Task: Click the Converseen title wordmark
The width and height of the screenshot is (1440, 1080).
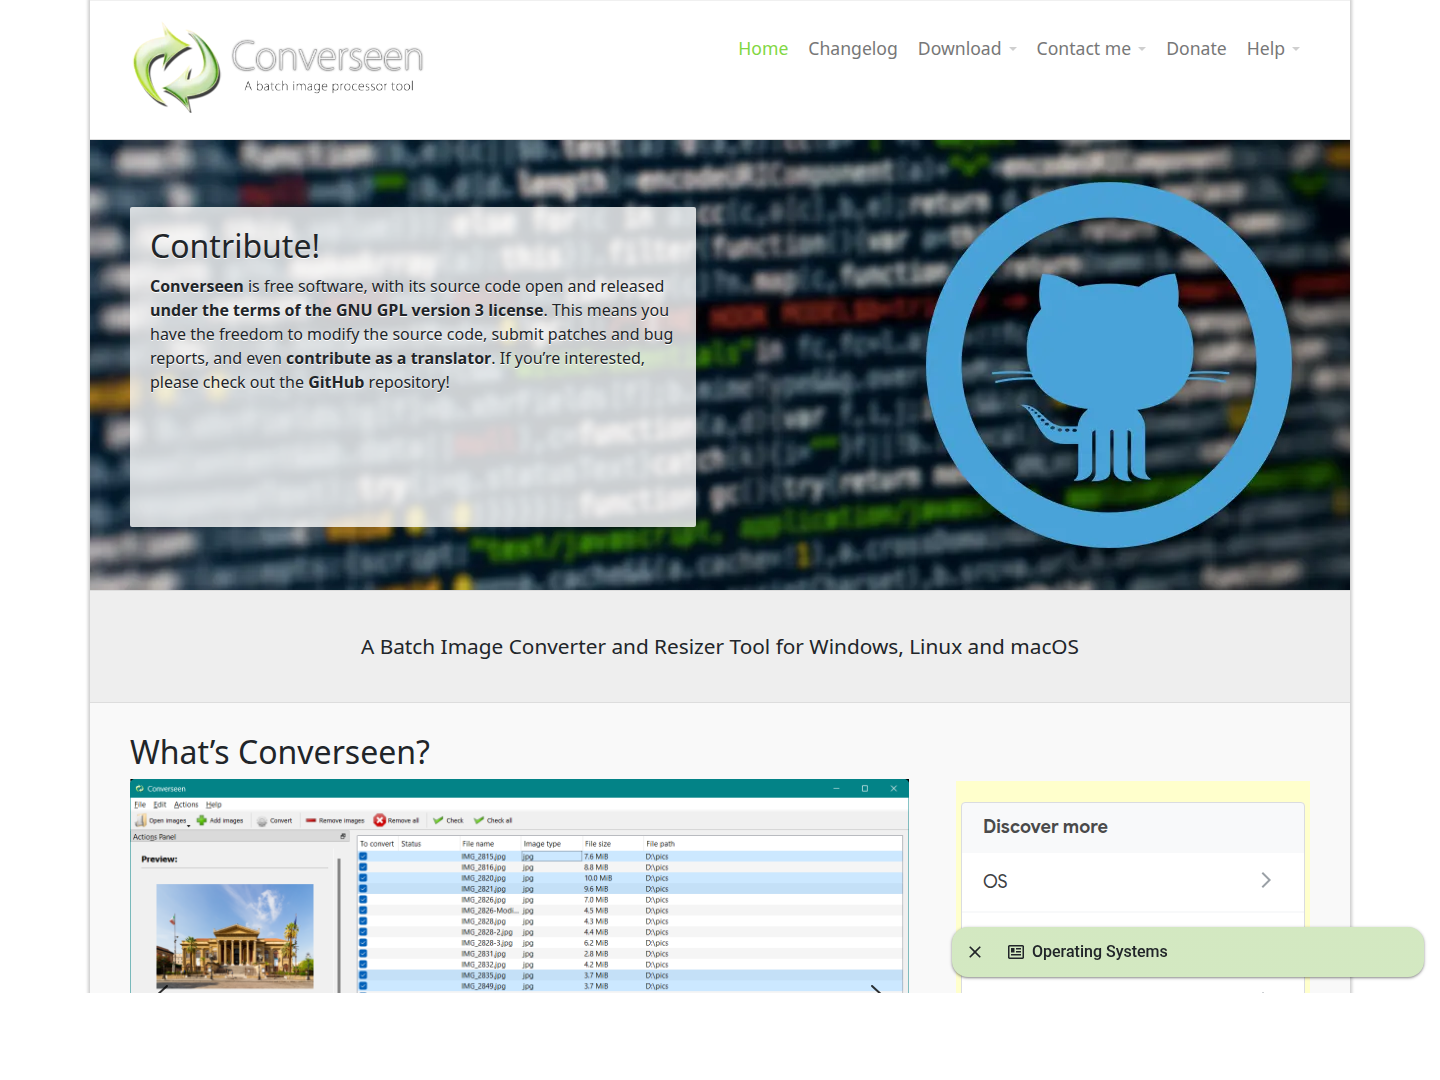Action: click(x=328, y=56)
